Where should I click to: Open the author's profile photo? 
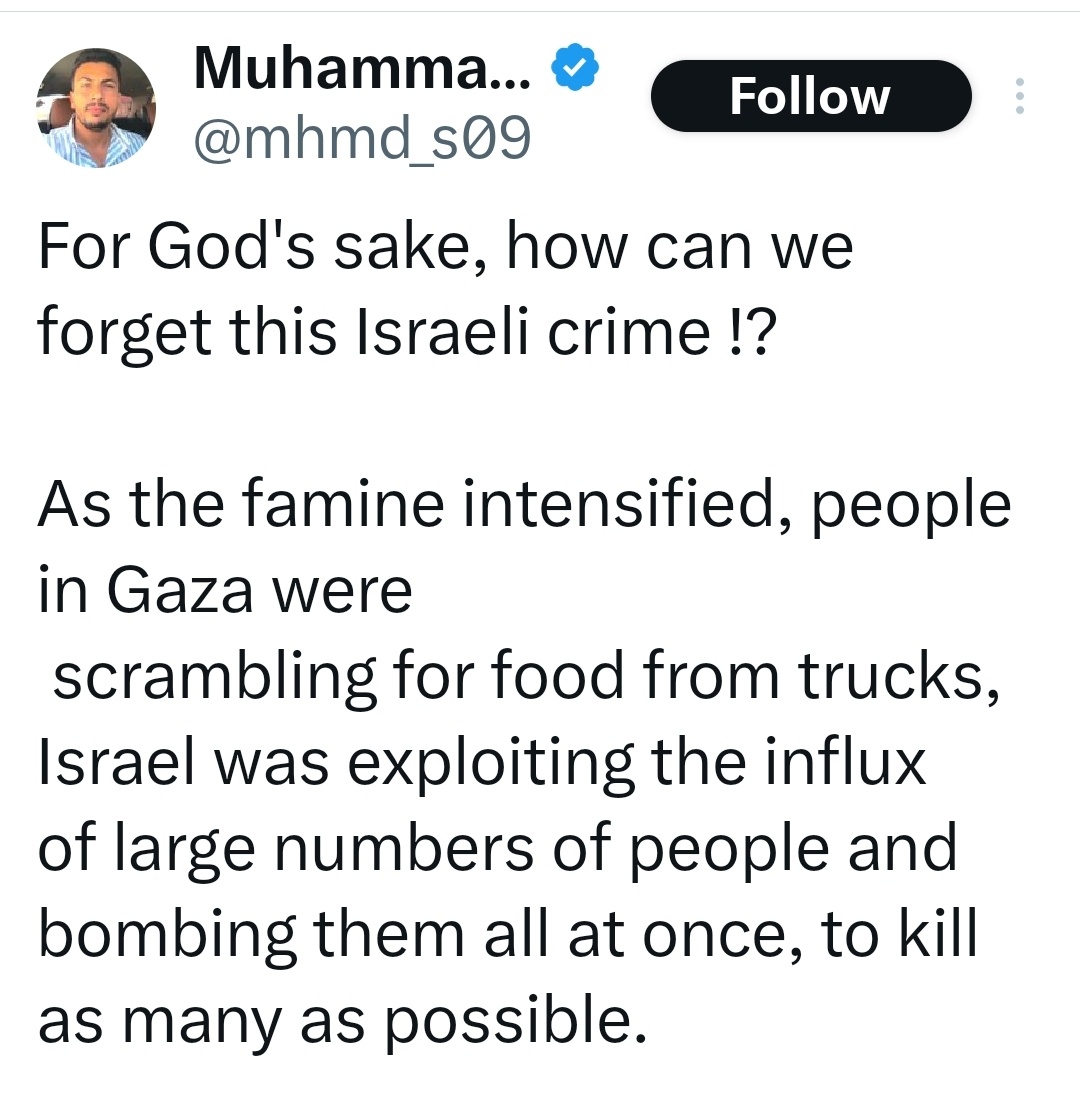coord(96,108)
